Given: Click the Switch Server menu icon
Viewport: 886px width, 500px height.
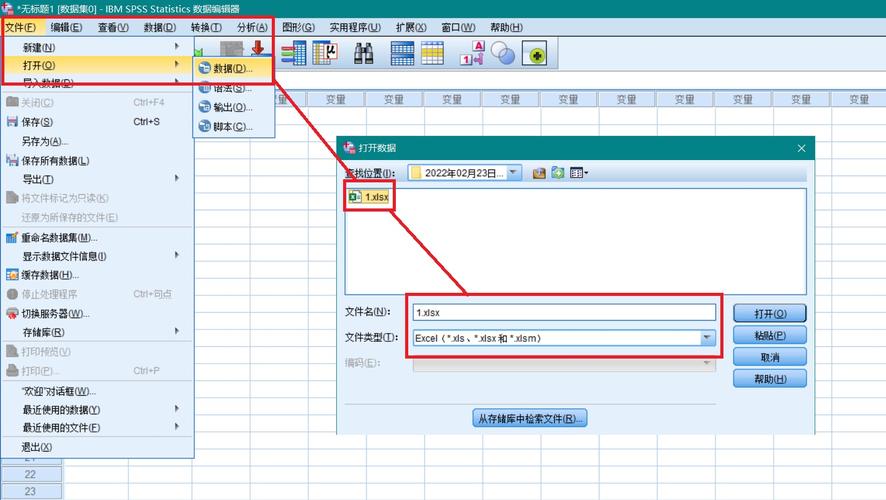Looking at the screenshot, I should [12, 313].
